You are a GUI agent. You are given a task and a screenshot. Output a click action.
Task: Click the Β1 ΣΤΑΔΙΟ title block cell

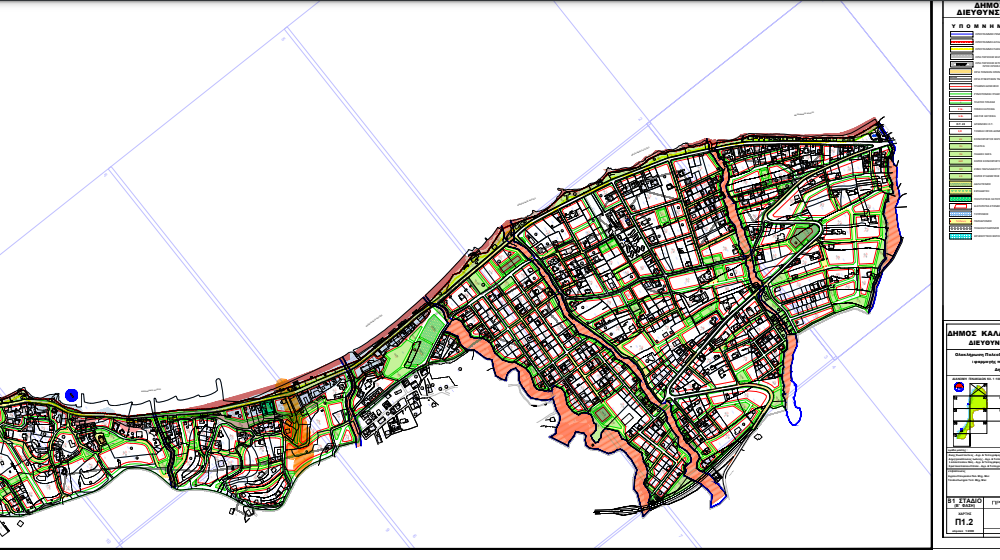[964, 503]
